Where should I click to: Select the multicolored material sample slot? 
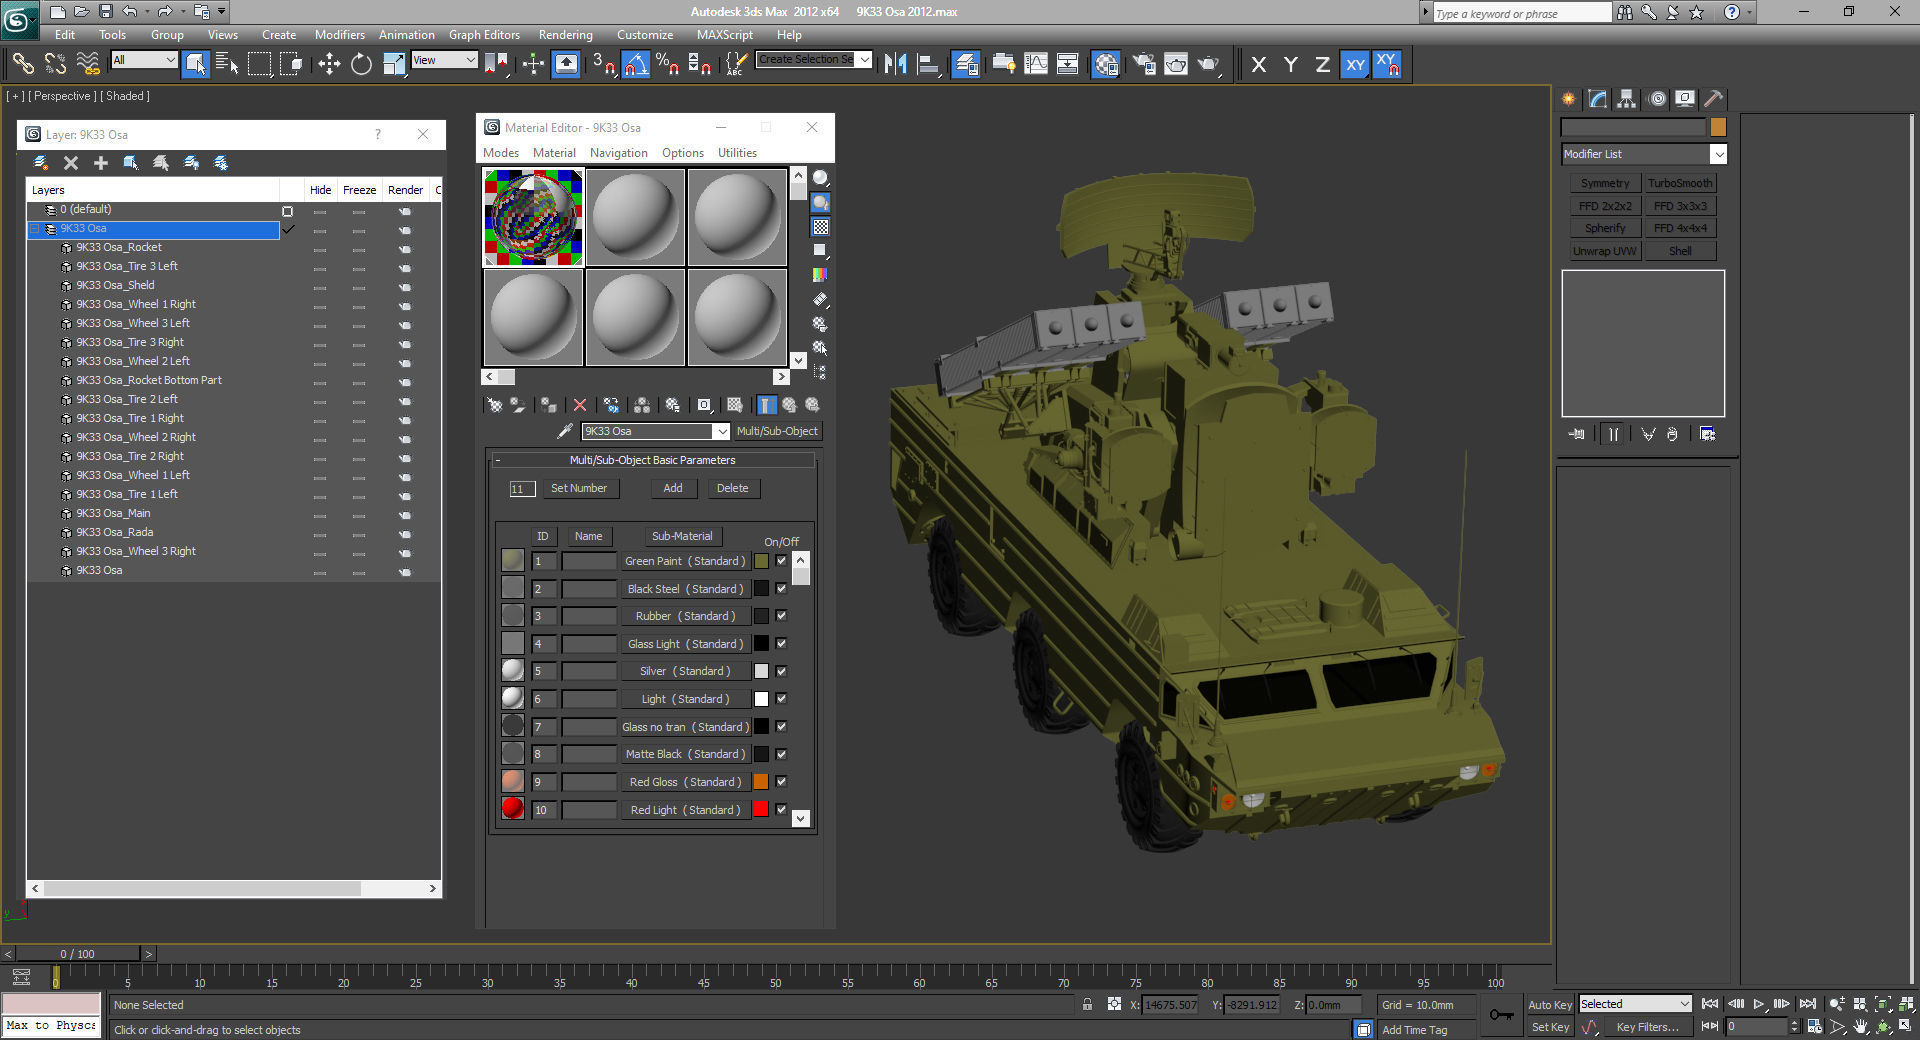pyautogui.click(x=533, y=217)
